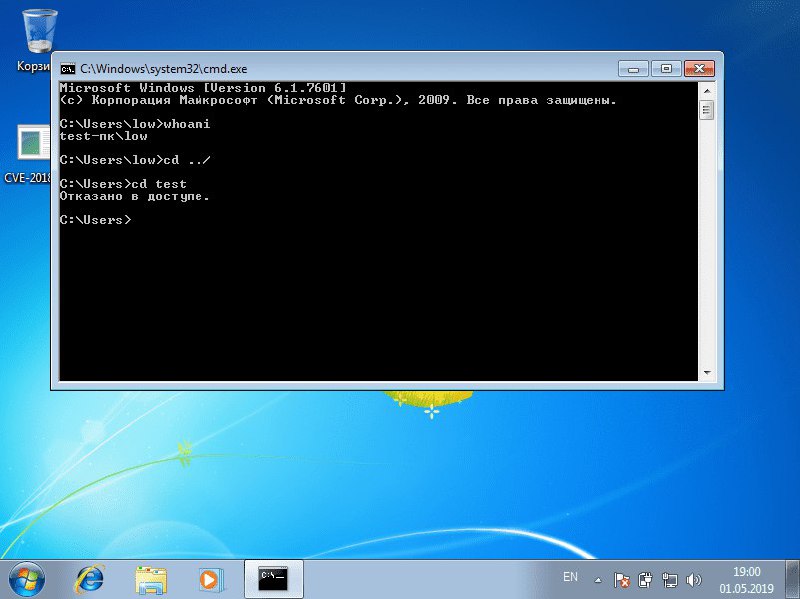Launch Internet Explorer from taskbar
800x599 pixels.
pos(90,580)
